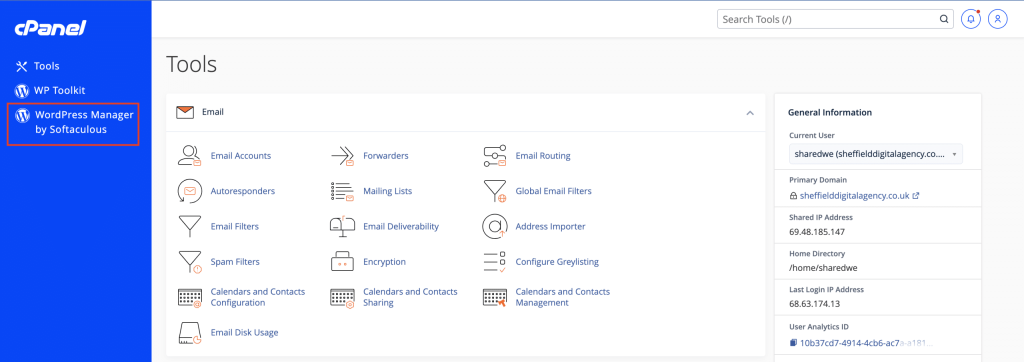Open the Configure Greylisting link
The height and width of the screenshot is (362, 1024).
(557, 262)
